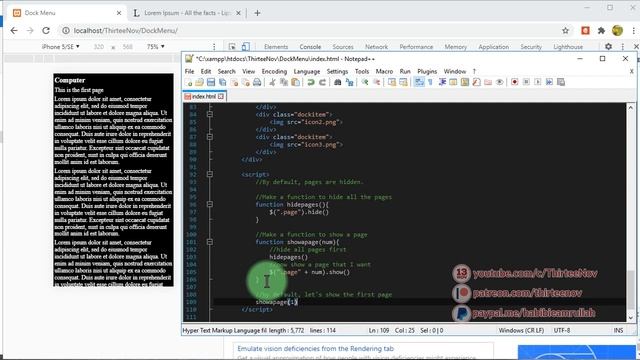This screenshot has width=640, height=360.
Task: Click the Open file folder icon in Notepad++
Action: pos(199,82)
